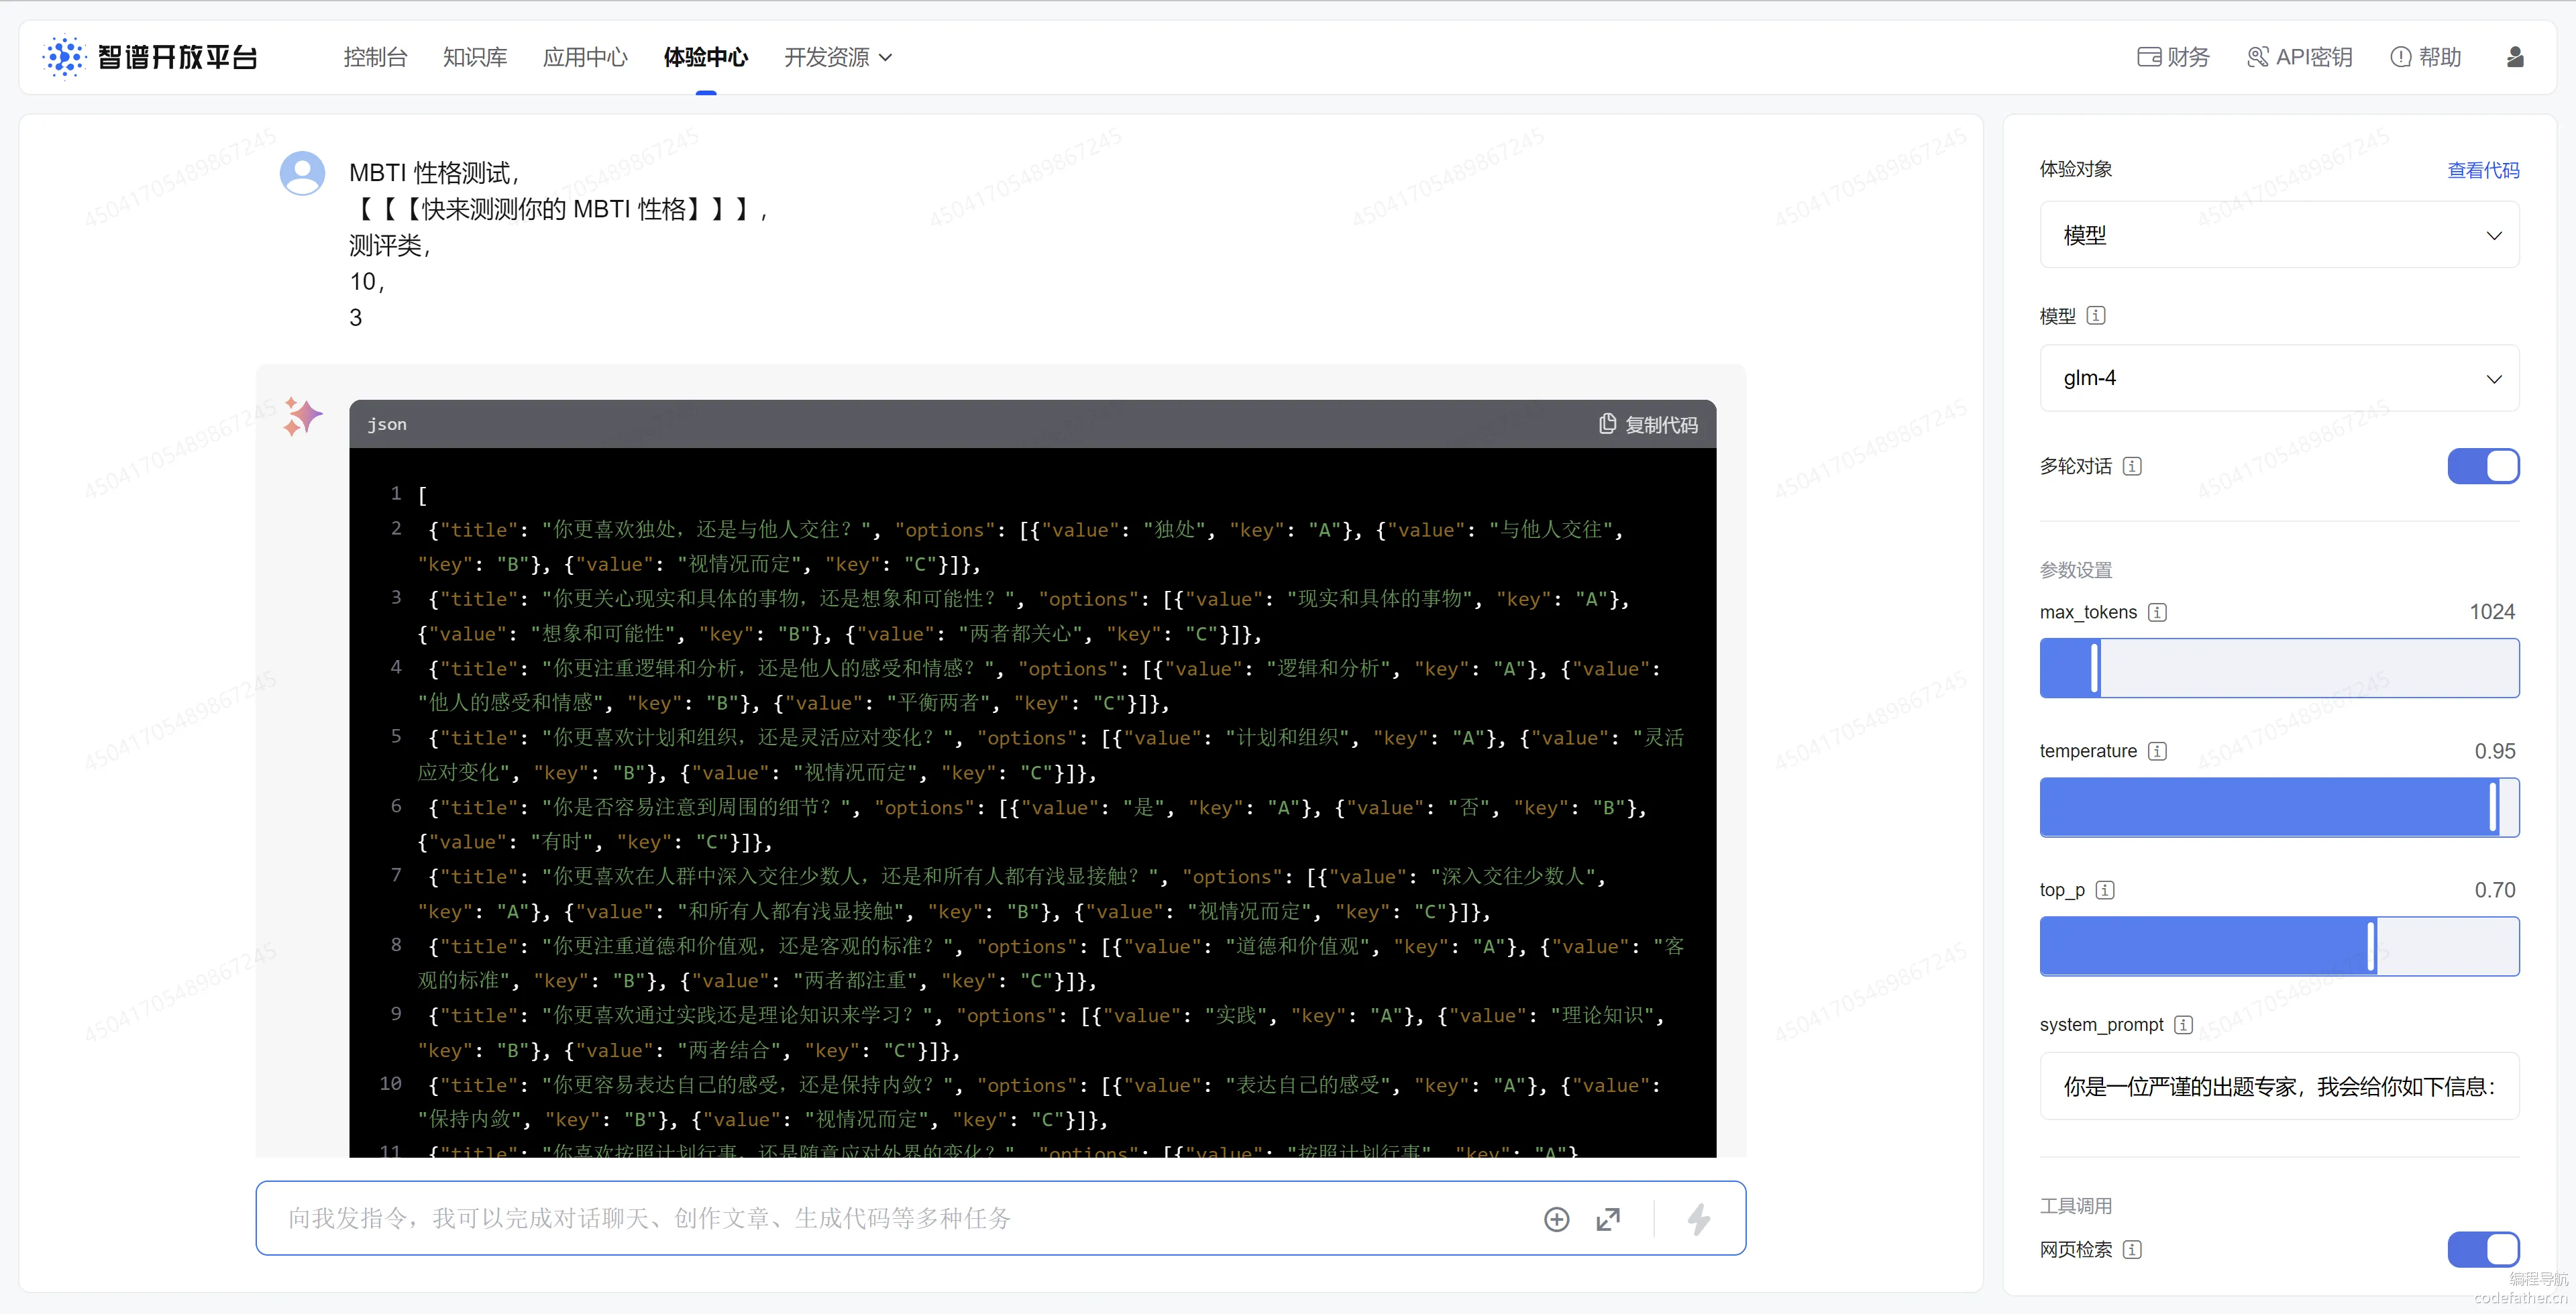Click info icon next to temperature
Image resolution: width=2576 pixels, height=1314 pixels.
click(2158, 751)
